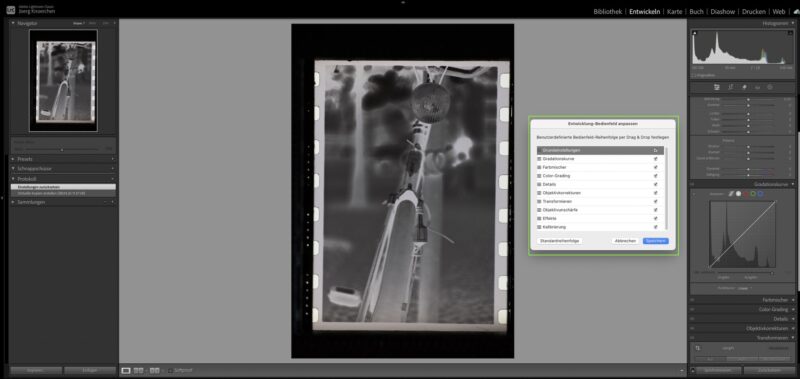Choose the blue curve channel

[x=760, y=194]
